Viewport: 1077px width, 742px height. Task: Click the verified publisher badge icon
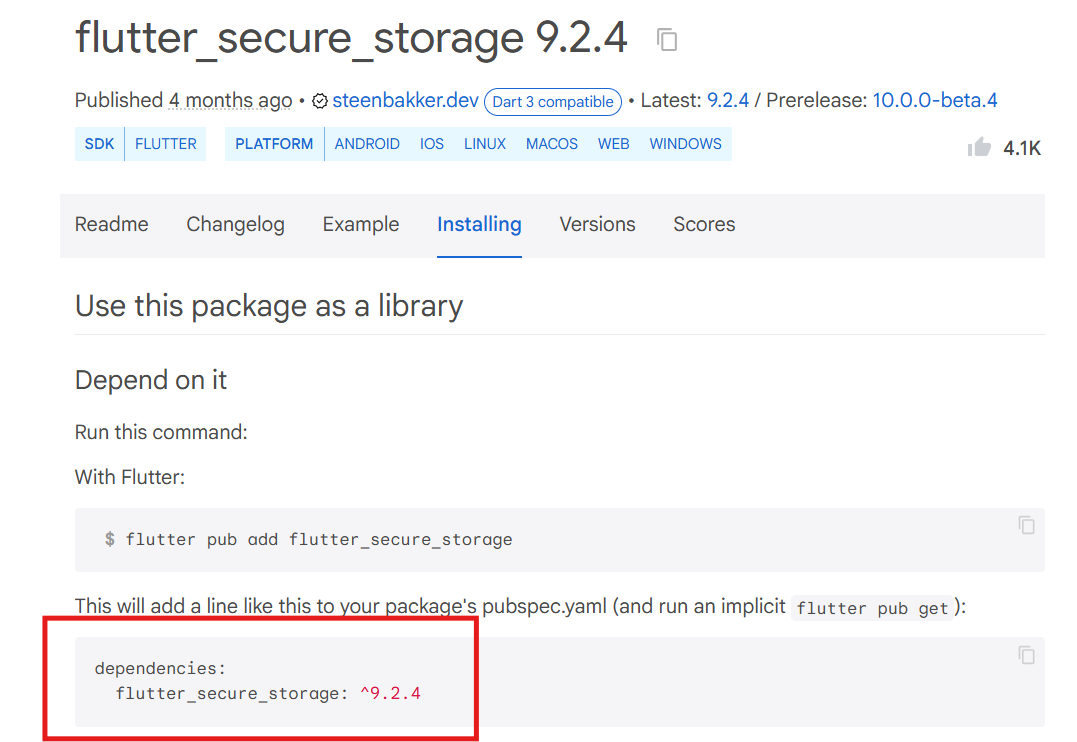tap(319, 101)
